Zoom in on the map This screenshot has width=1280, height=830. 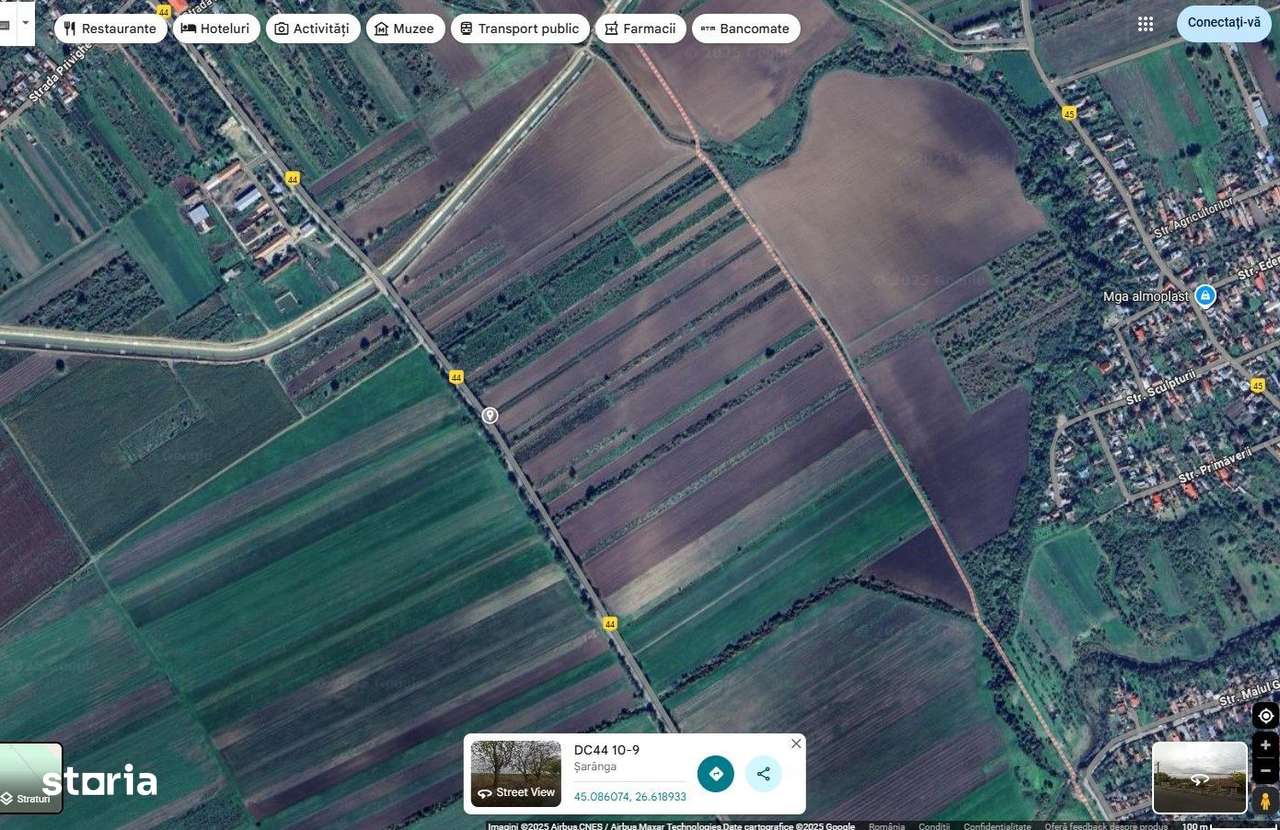1264,745
